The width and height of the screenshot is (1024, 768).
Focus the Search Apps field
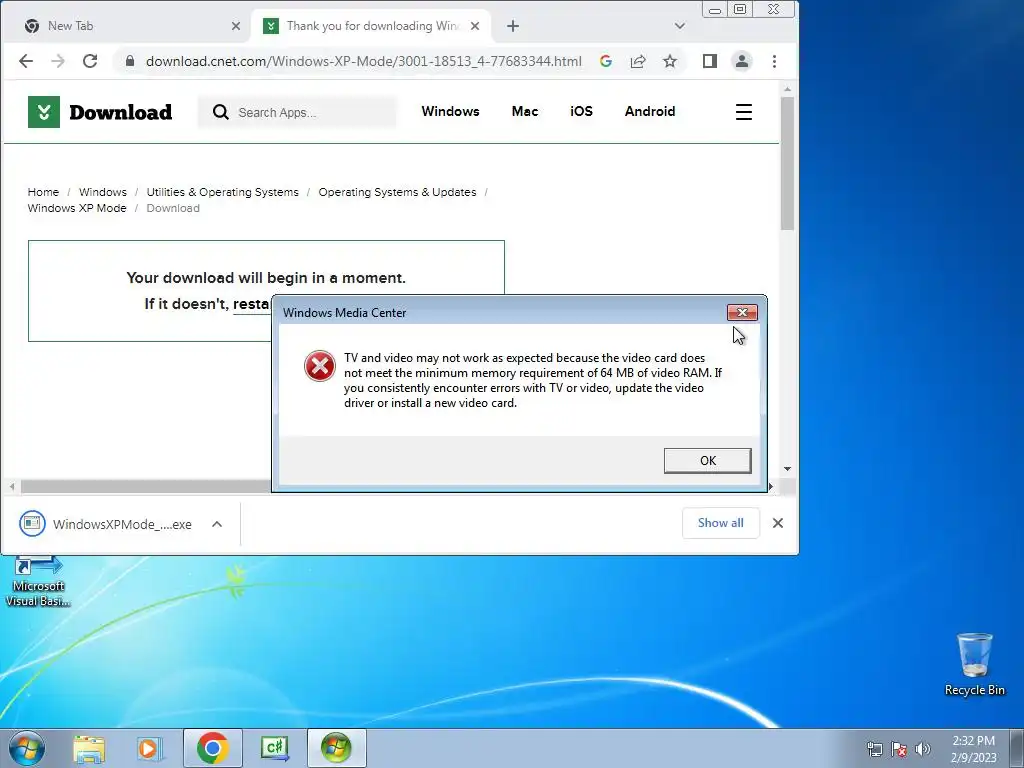coord(297,112)
